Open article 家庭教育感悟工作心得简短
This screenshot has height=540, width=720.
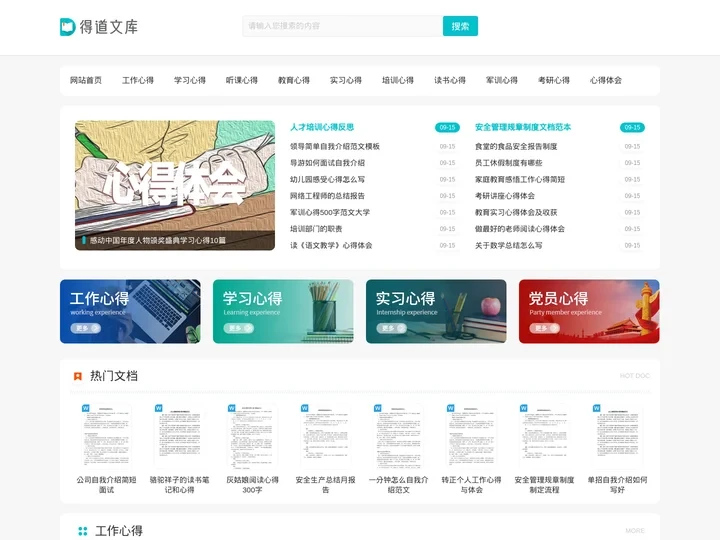(x=520, y=180)
